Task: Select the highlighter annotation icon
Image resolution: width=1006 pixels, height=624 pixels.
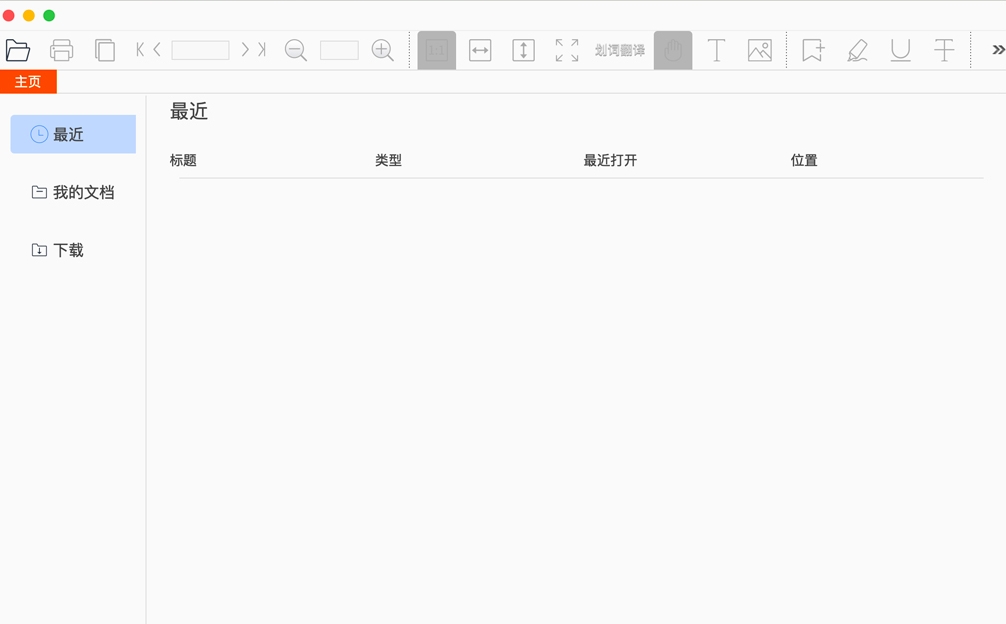Action: tap(857, 49)
